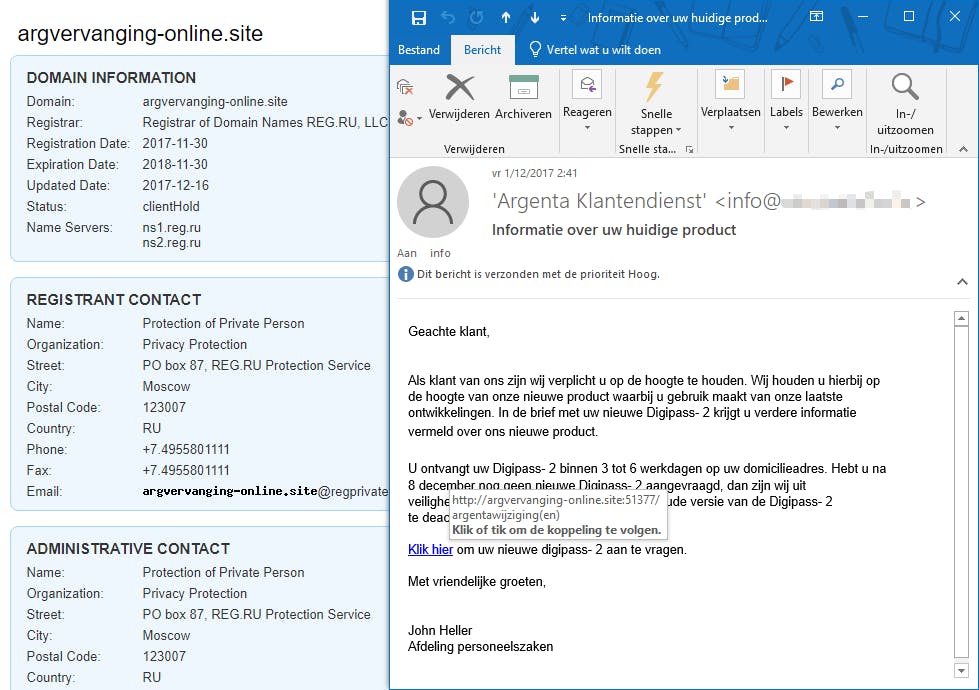This screenshot has height=690, width=979.
Task: Click the 'info' recipient name
Action: point(440,253)
